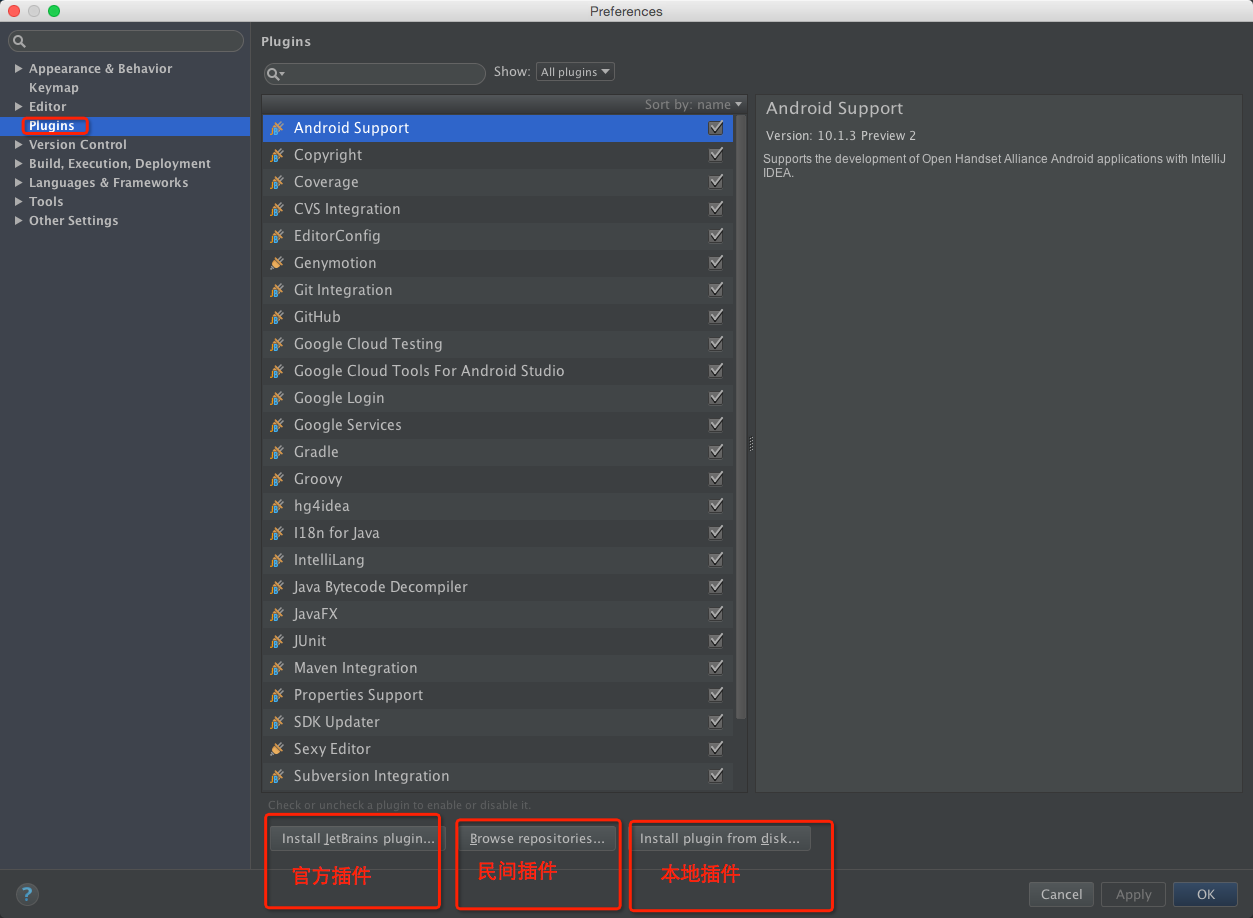Click the GitHub plugin icon
The height and width of the screenshot is (918, 1253).
point(277,317)
